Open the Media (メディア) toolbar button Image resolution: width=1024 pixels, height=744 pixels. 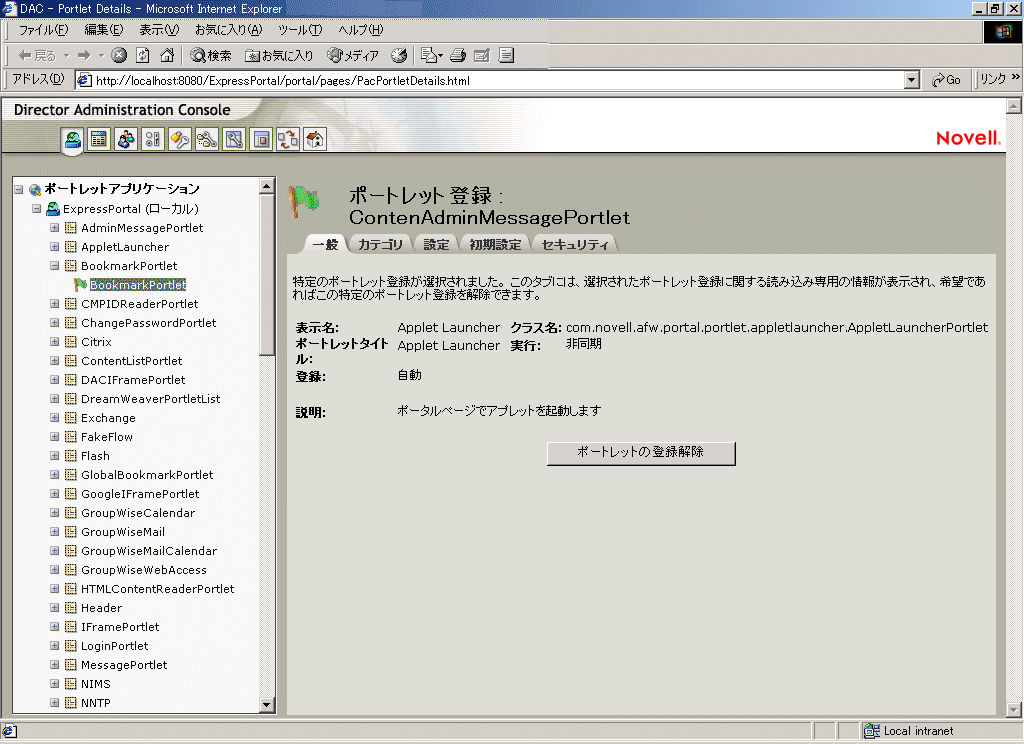click(x=353, y=56)
